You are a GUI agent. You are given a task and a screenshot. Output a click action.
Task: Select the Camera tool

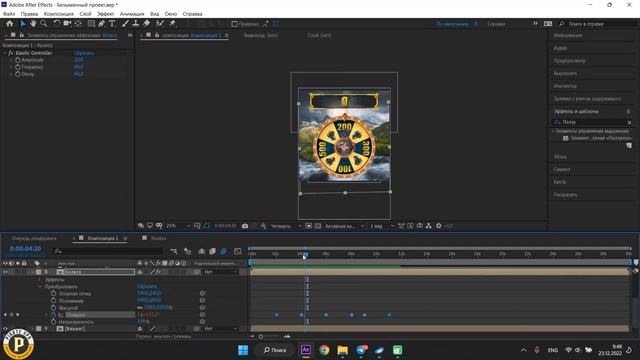[67, 24]
